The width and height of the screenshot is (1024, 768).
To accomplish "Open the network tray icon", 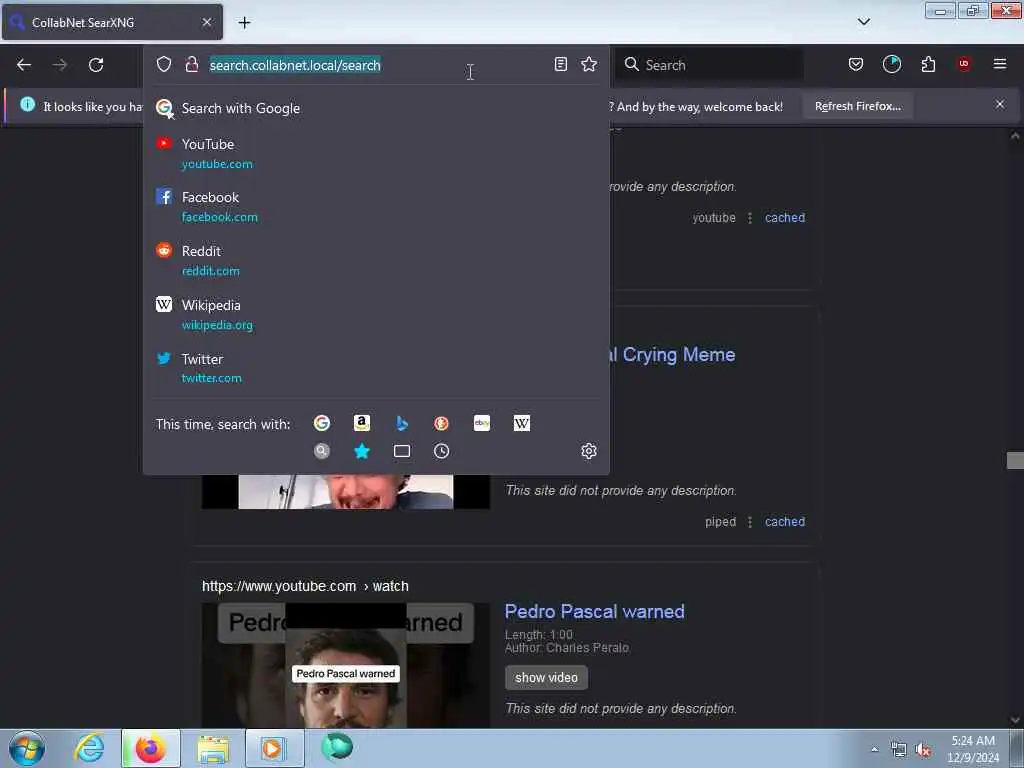I will (899, 750).
